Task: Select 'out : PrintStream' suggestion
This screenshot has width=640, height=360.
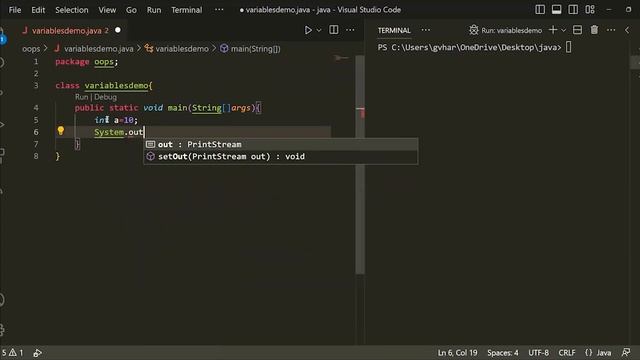Action: pyautogui.click(x=281, y=144)
